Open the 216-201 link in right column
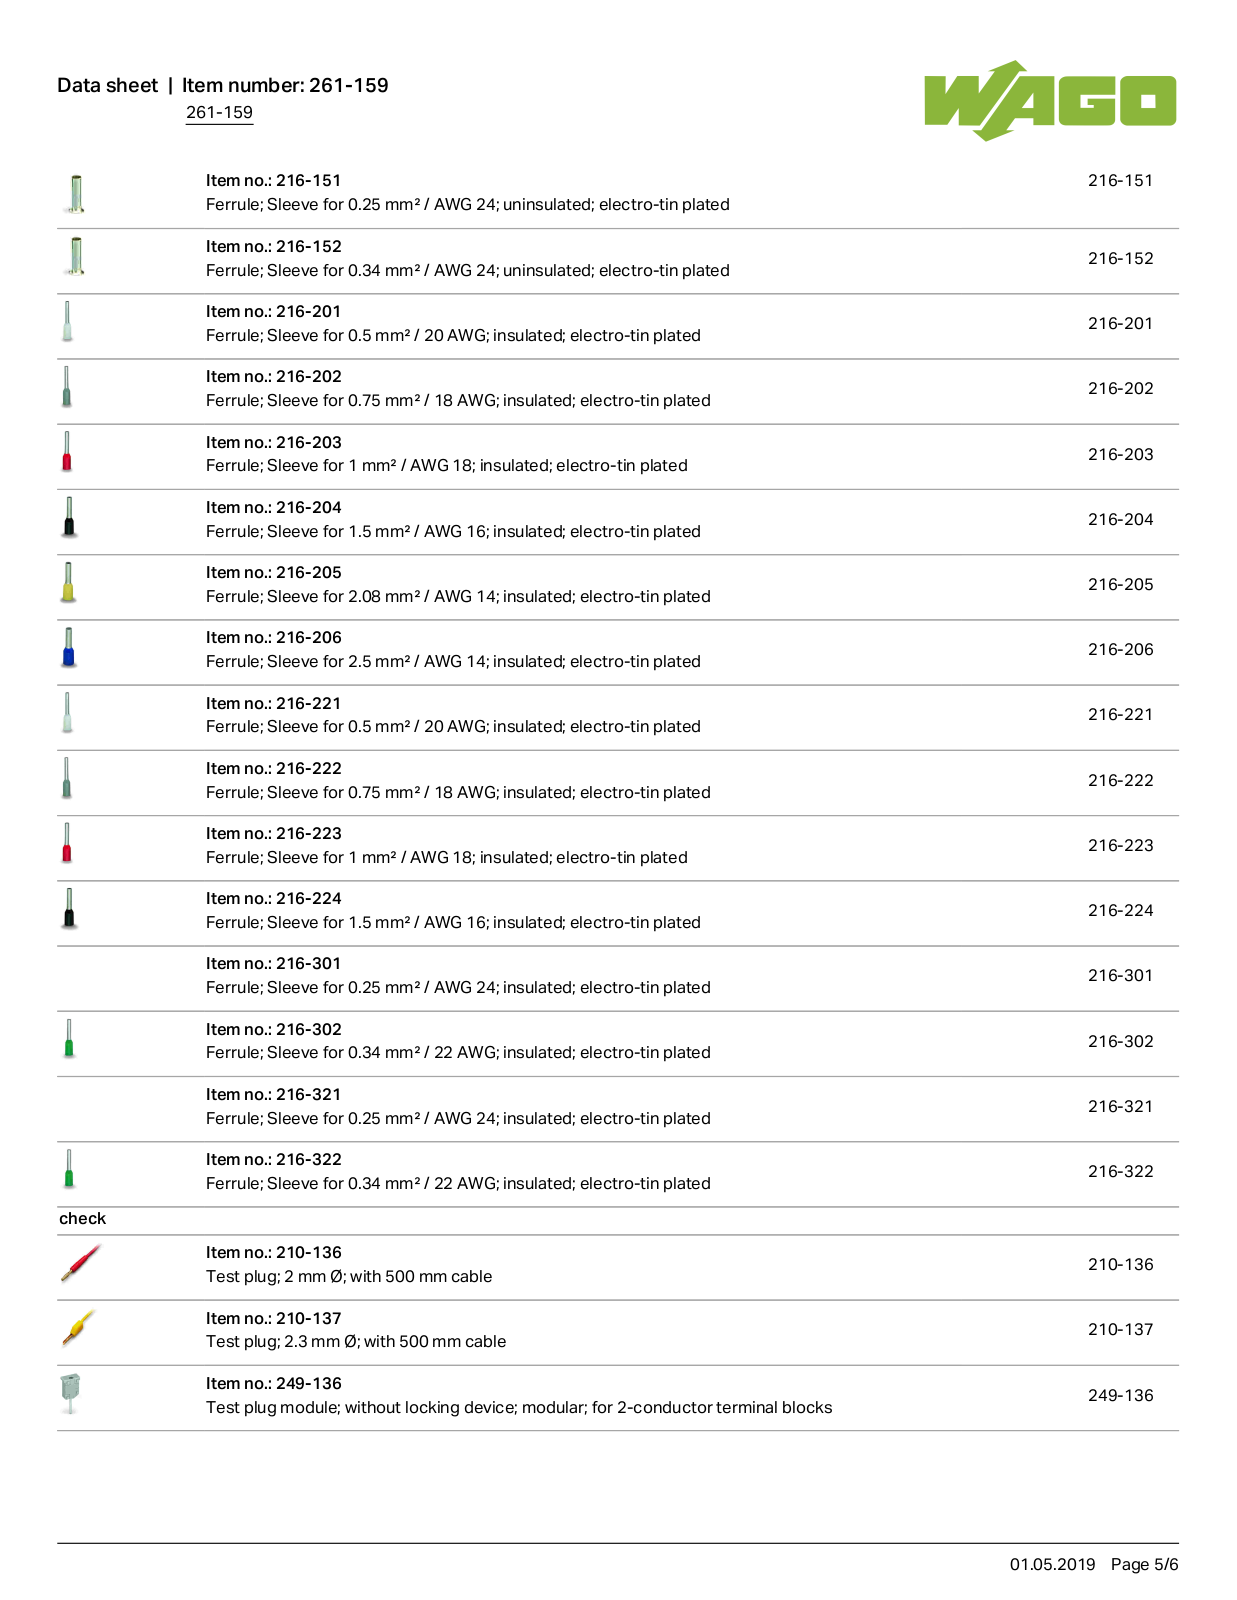The width and height of the screenshot is (1237, 1600). pyautogui.click(x=1120, y=323)
